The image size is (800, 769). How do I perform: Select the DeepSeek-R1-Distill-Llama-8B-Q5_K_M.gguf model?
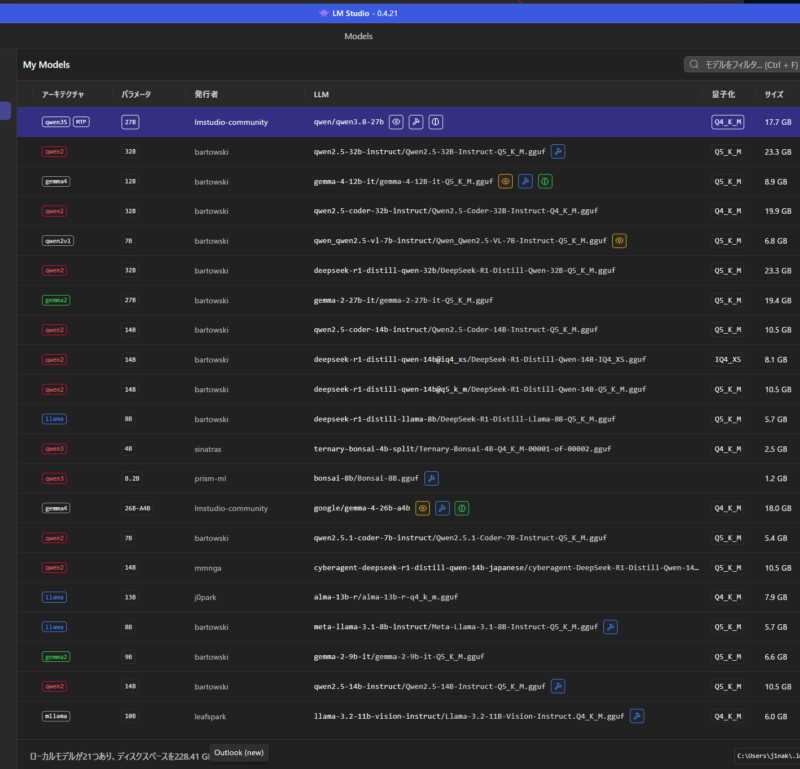tap(408, 419)
